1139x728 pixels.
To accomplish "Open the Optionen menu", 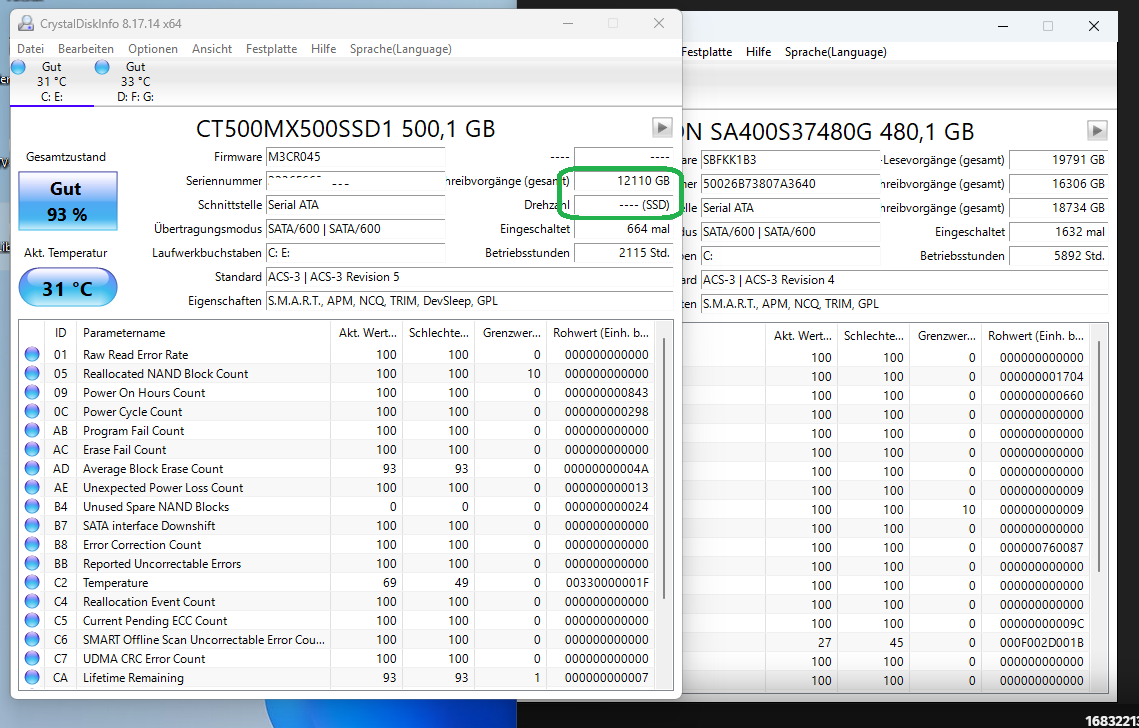I will click(x=153, y=49).
